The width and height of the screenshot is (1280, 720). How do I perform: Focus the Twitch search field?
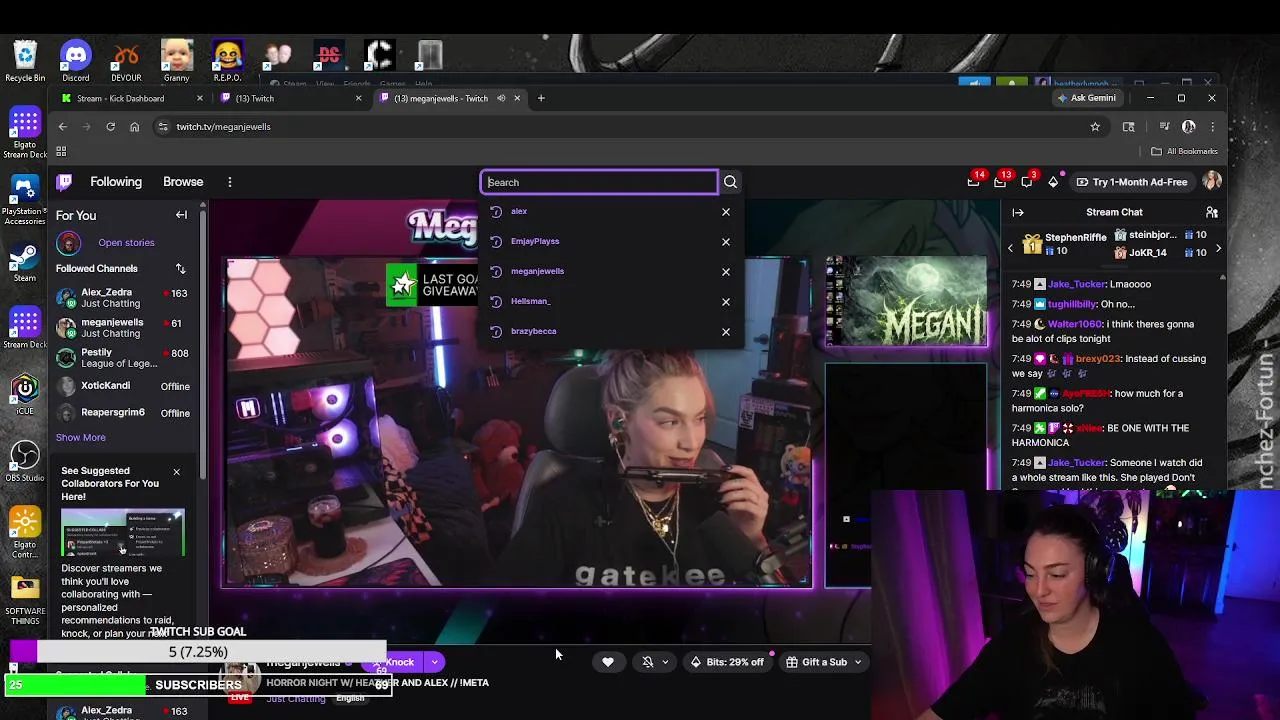599,182
